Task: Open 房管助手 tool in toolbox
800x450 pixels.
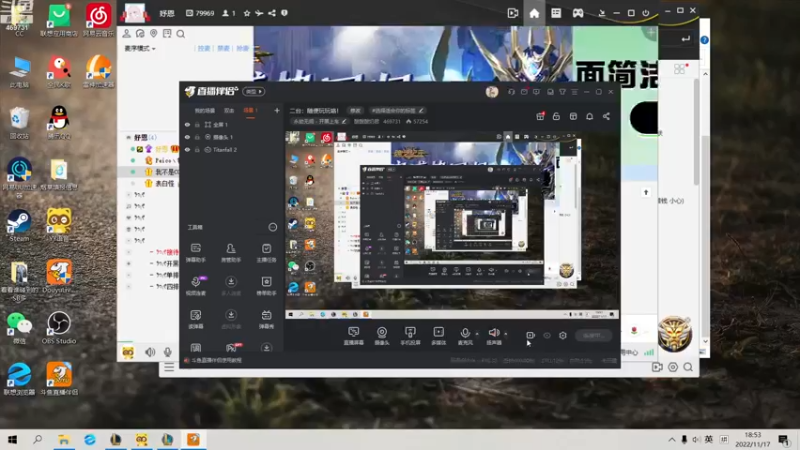Action: [x=231, y=253]
